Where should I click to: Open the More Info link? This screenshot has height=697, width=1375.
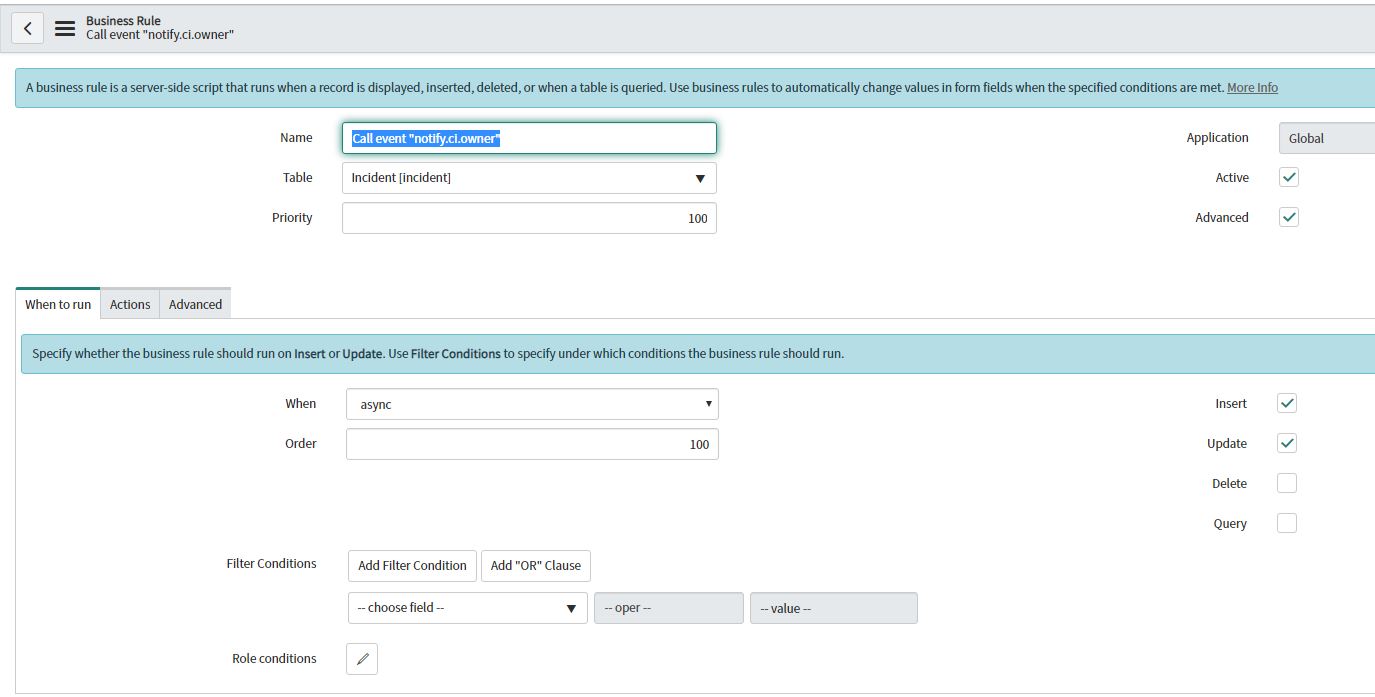point(1252,87)
